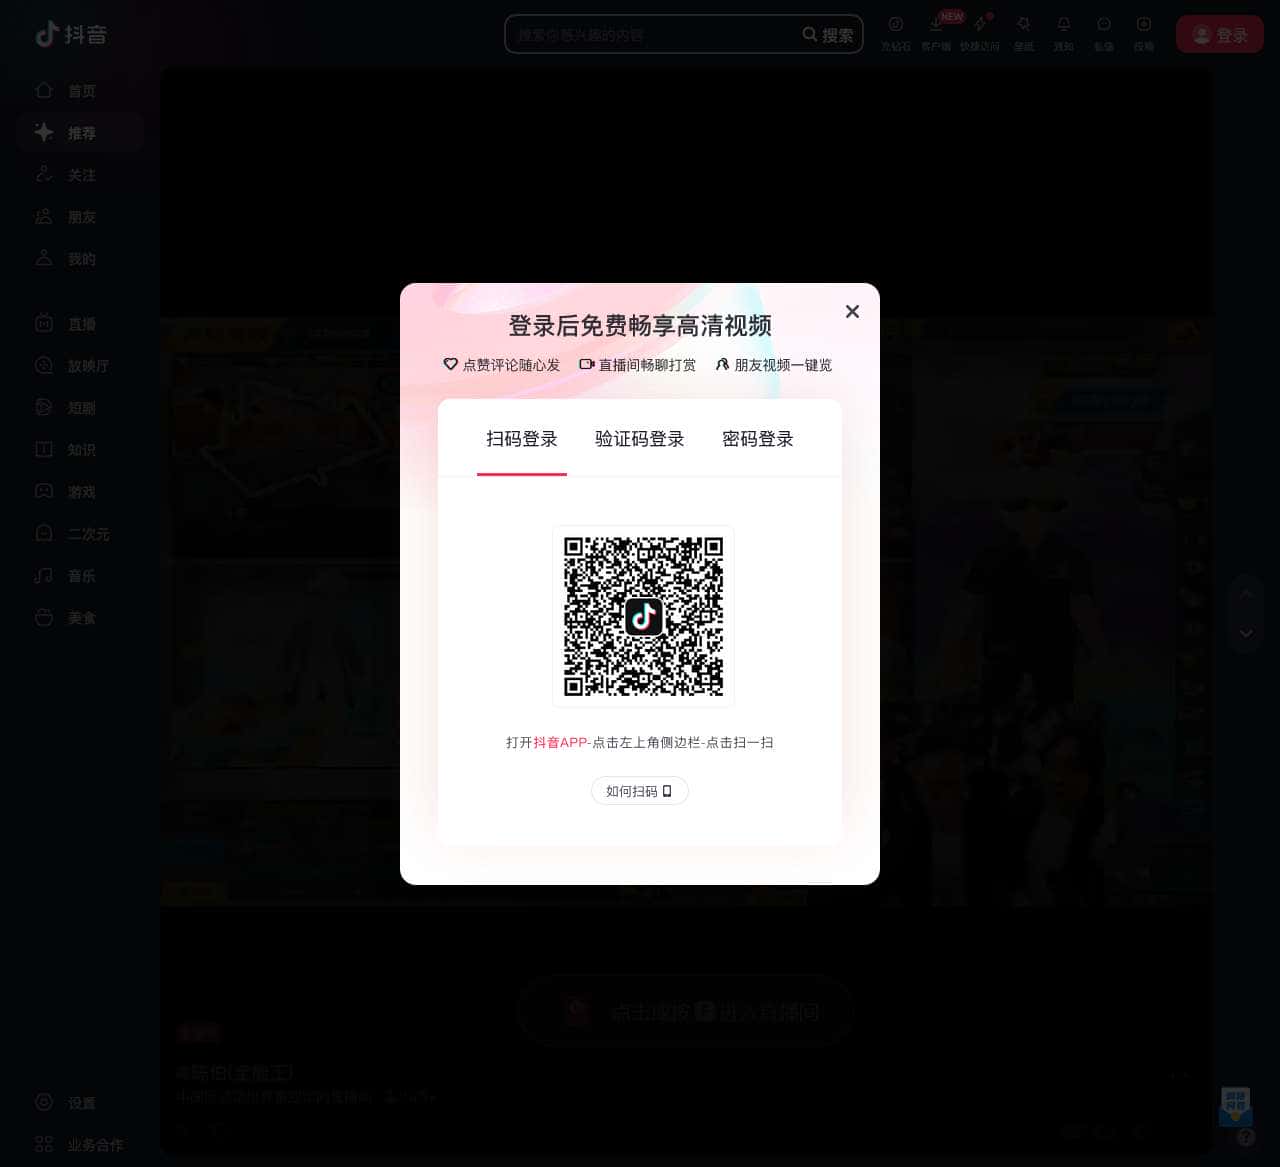Switch to the 验证码登录 tab
The image size is (1280, 1167).
tap(640, 439)
